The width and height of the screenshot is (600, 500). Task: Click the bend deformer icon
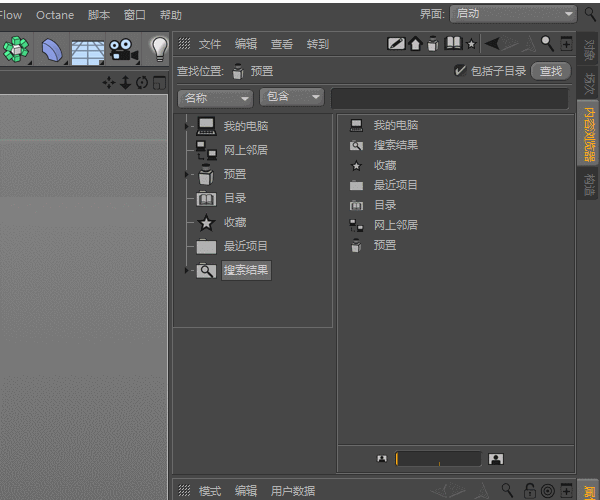click(x=52, y=50)
